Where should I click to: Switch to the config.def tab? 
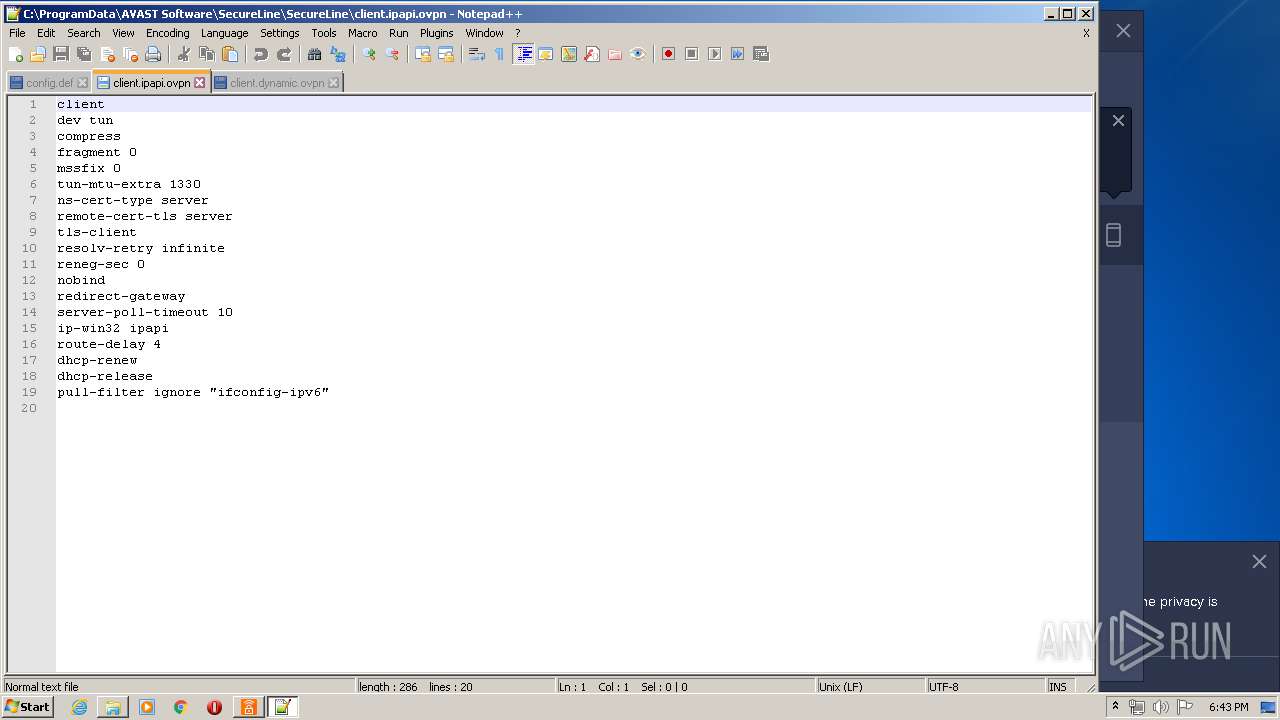point(49,83)
